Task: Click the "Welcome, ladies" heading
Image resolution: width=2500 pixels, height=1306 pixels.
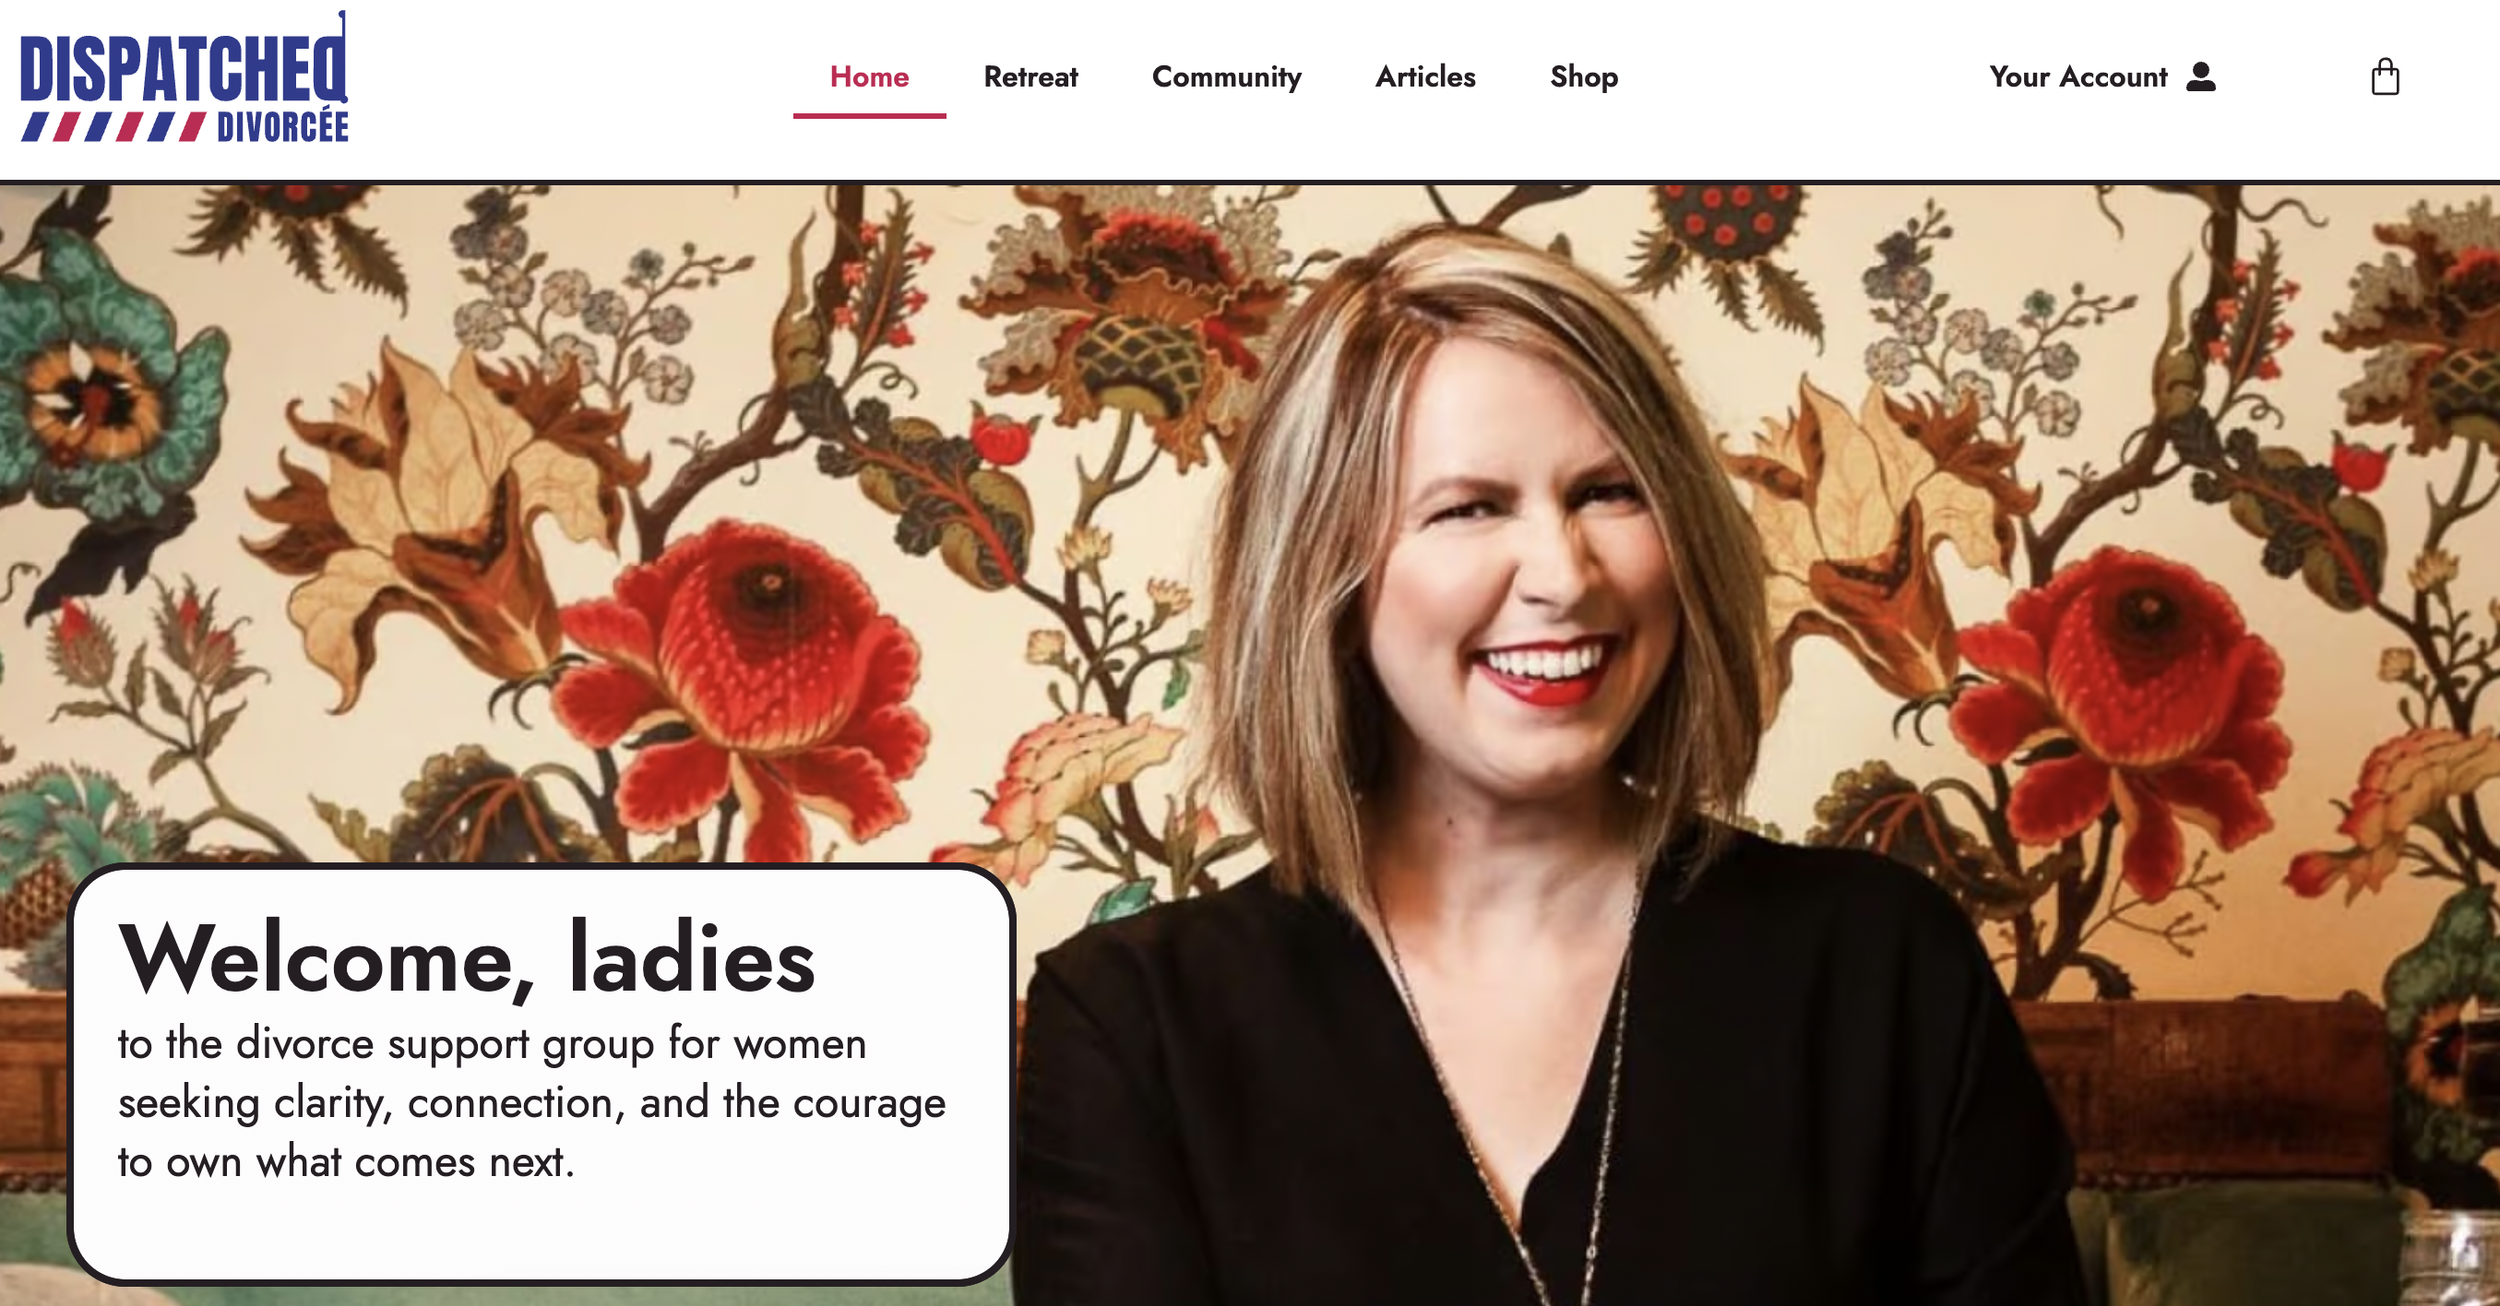Action: [466, 958]
